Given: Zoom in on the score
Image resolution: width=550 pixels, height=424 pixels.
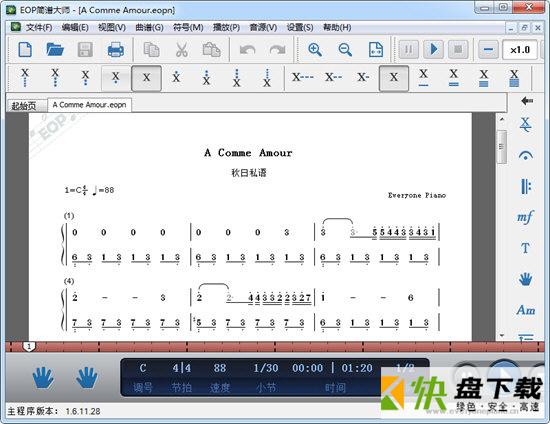Looking at the screenshot, I should coord(315,49).
